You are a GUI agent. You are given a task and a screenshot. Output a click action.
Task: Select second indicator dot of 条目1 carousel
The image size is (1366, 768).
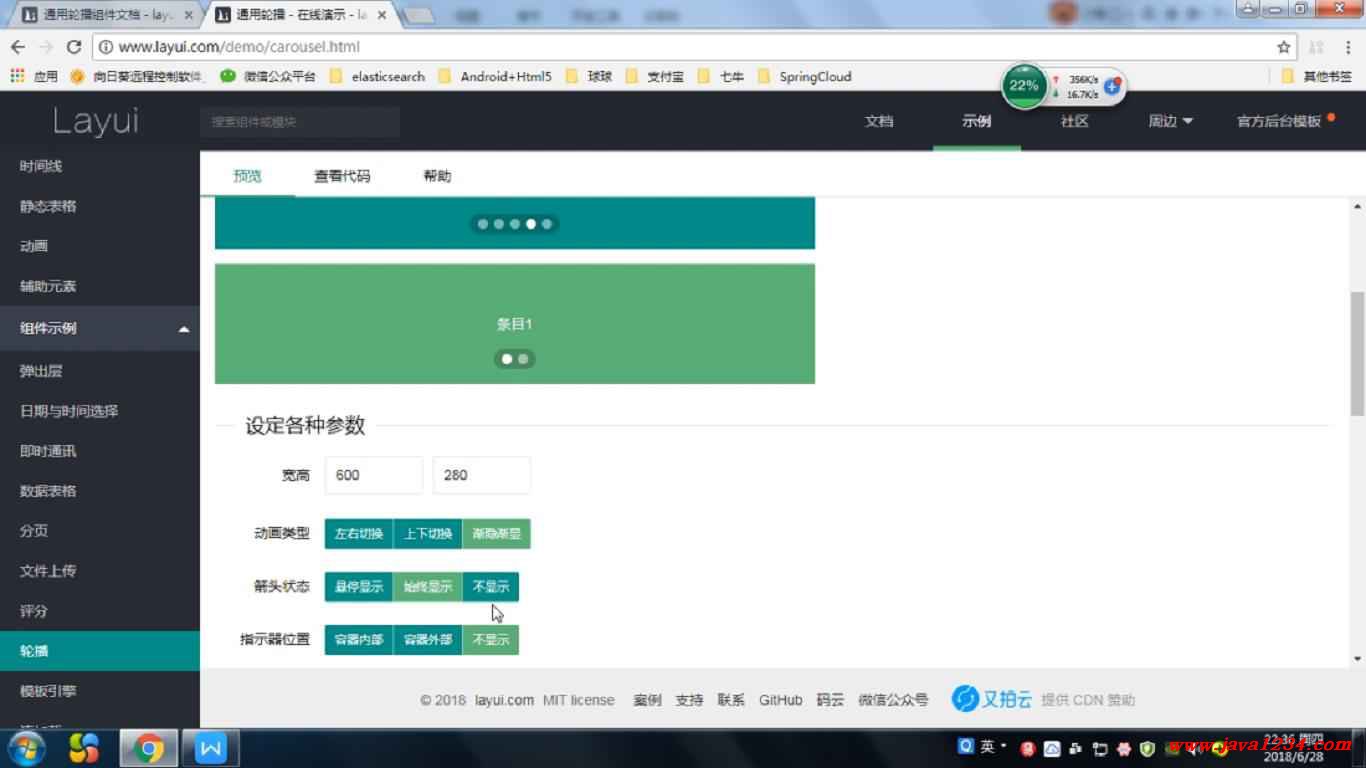(x=523, y=359)
